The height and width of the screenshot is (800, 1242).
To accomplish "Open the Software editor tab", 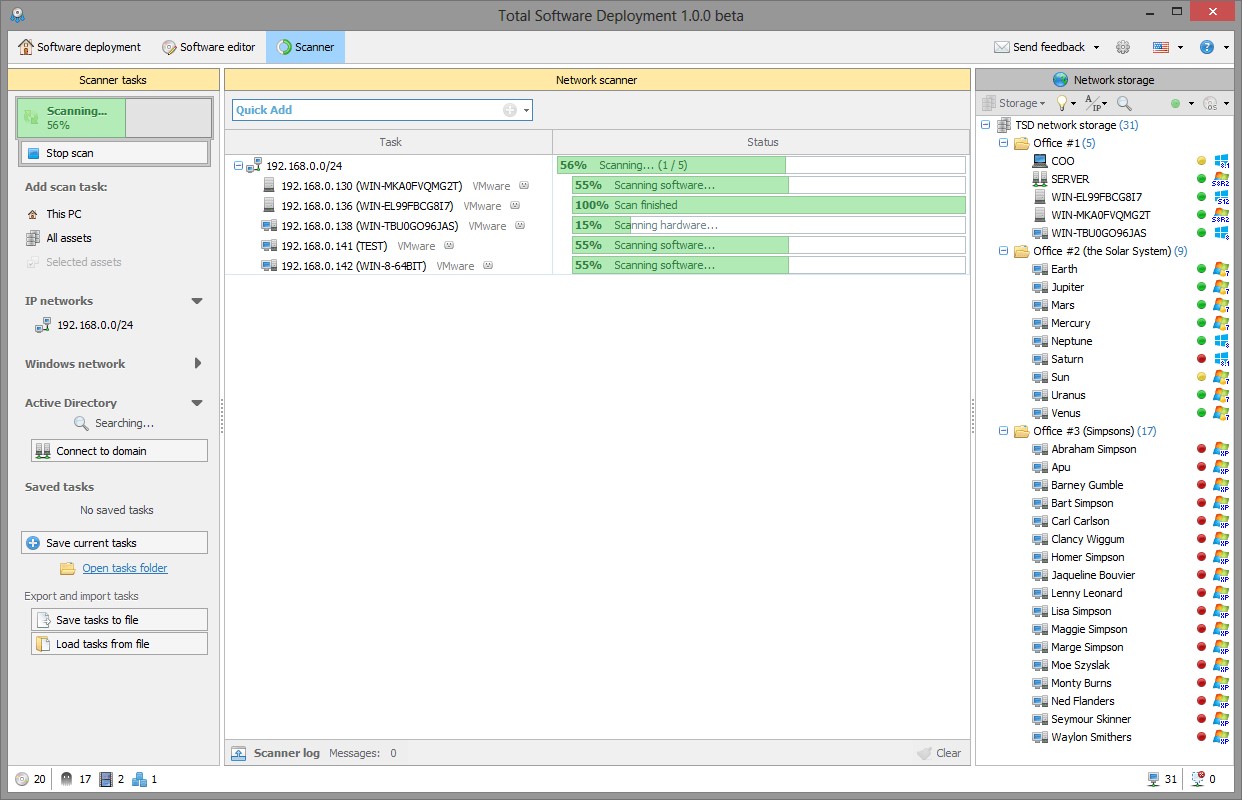I will click(x=208, y=47).
